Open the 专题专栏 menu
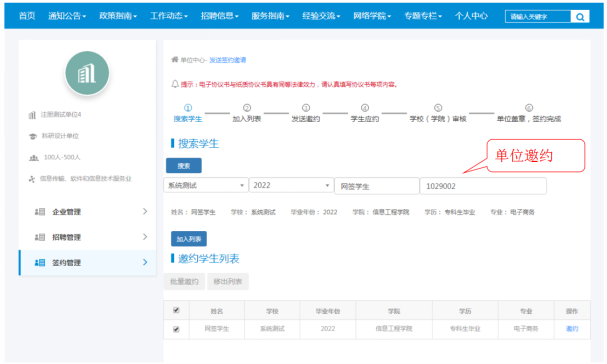Viewport: 607px width, 364px height. 423,16
